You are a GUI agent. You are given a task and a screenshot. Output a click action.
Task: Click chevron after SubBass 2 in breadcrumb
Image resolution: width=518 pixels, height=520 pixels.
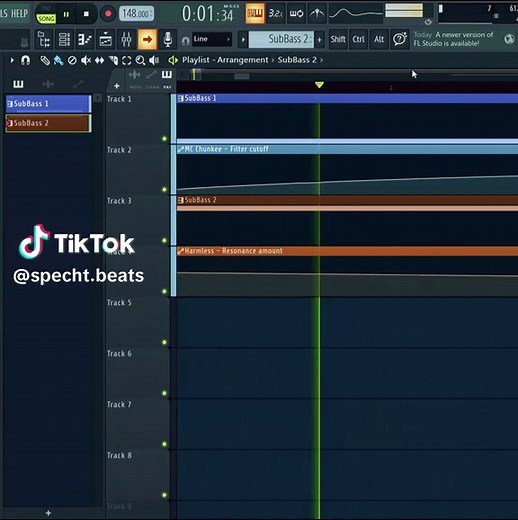point(322,60)
